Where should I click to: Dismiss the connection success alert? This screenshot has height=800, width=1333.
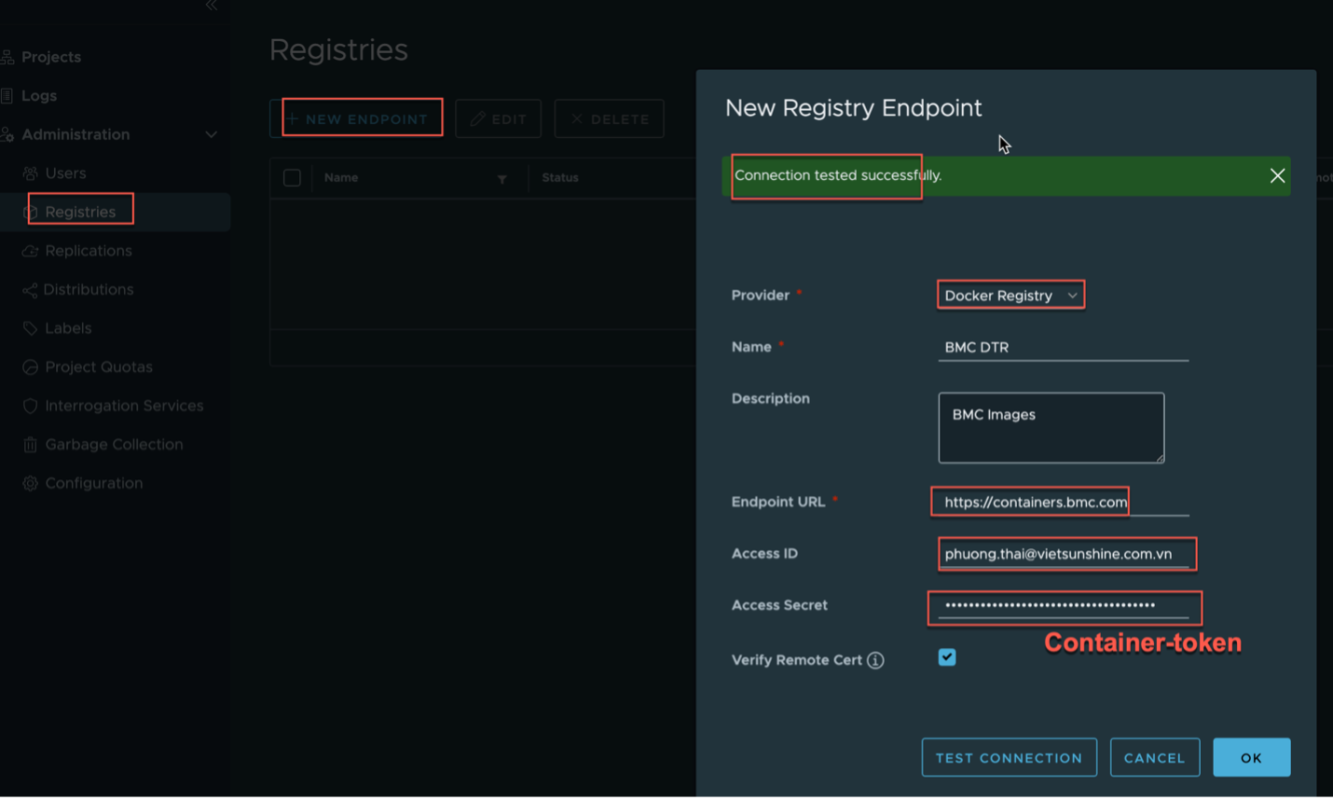pyautogui.click(x=1277, y=176)
